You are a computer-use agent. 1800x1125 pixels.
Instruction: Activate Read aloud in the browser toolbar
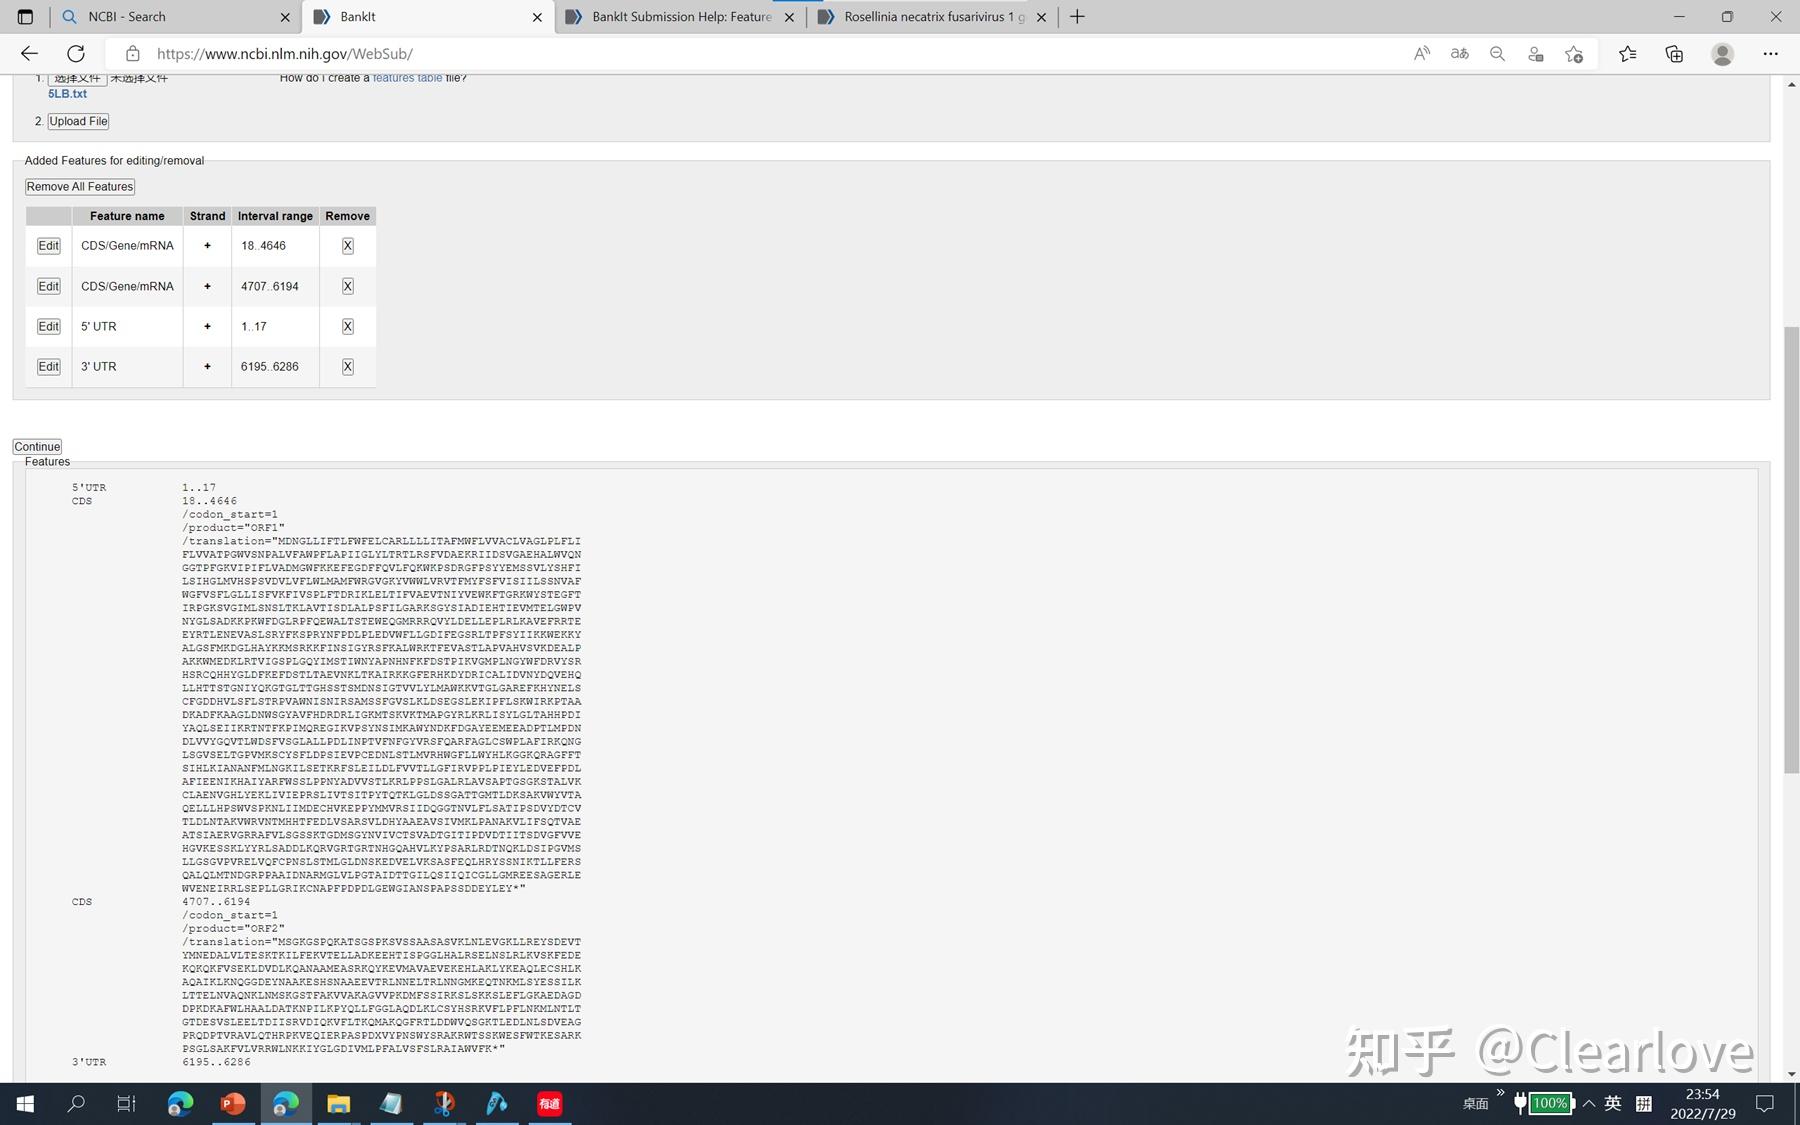pyautogui.click(x=1421, y=53)
